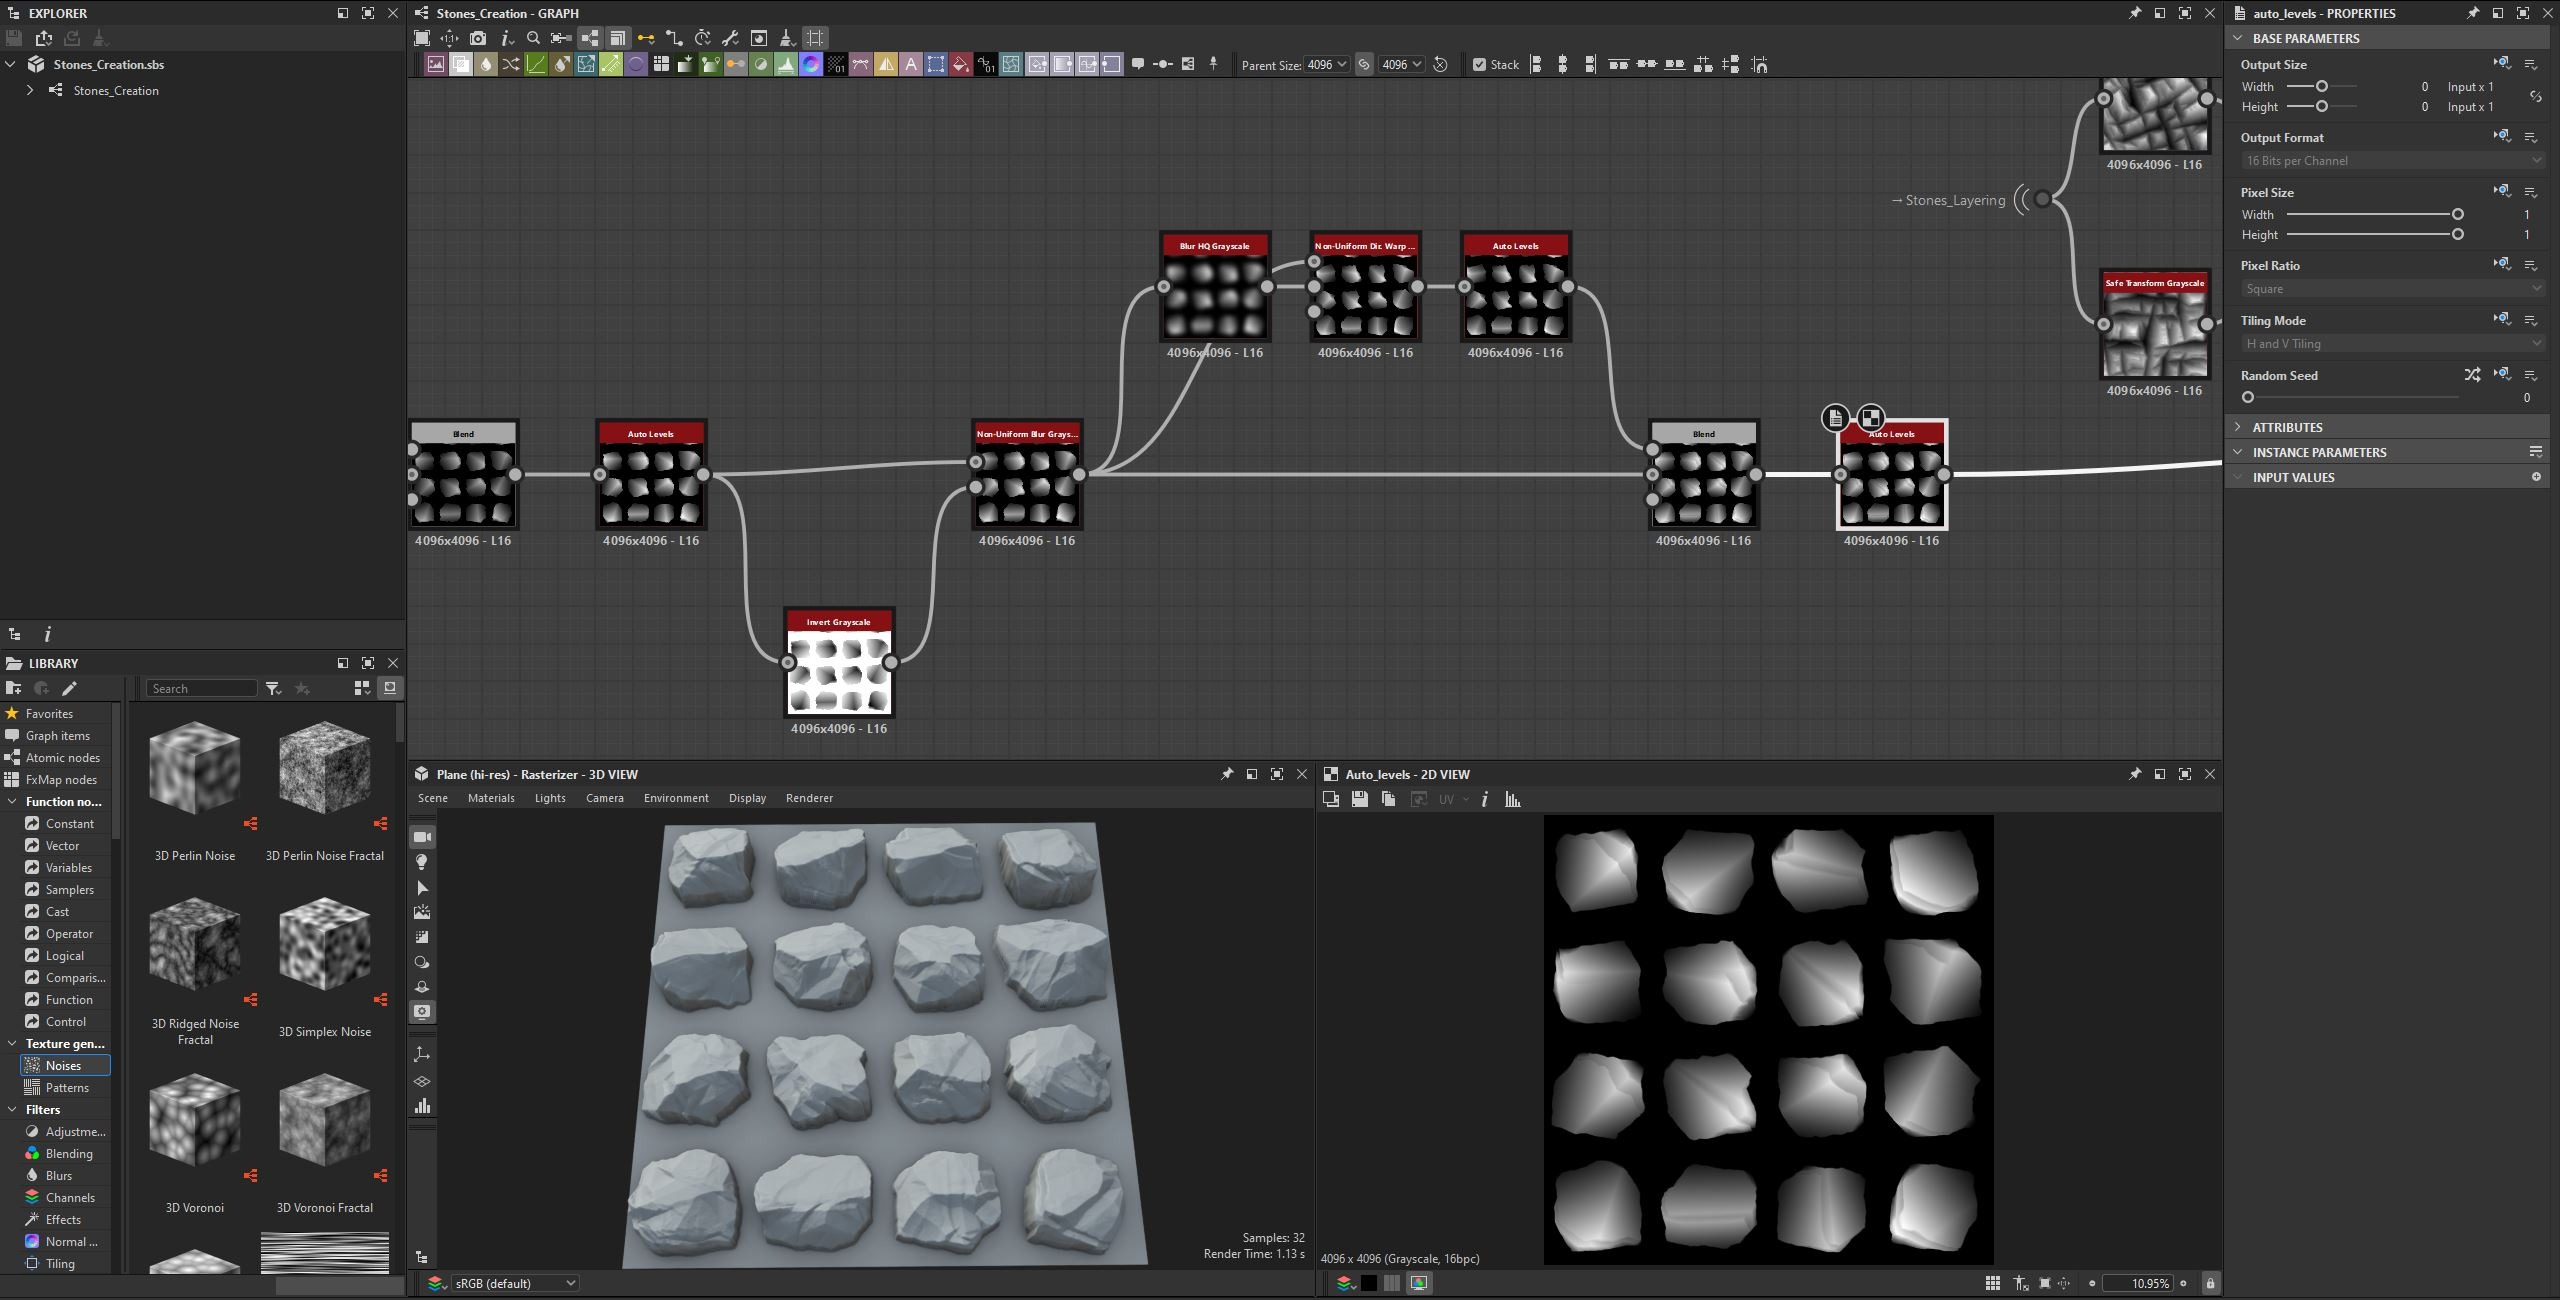Screen dimensions: 2560x1300
Task: Click the wrench tools icon in graph toolbar
Action: pos(730,38)
